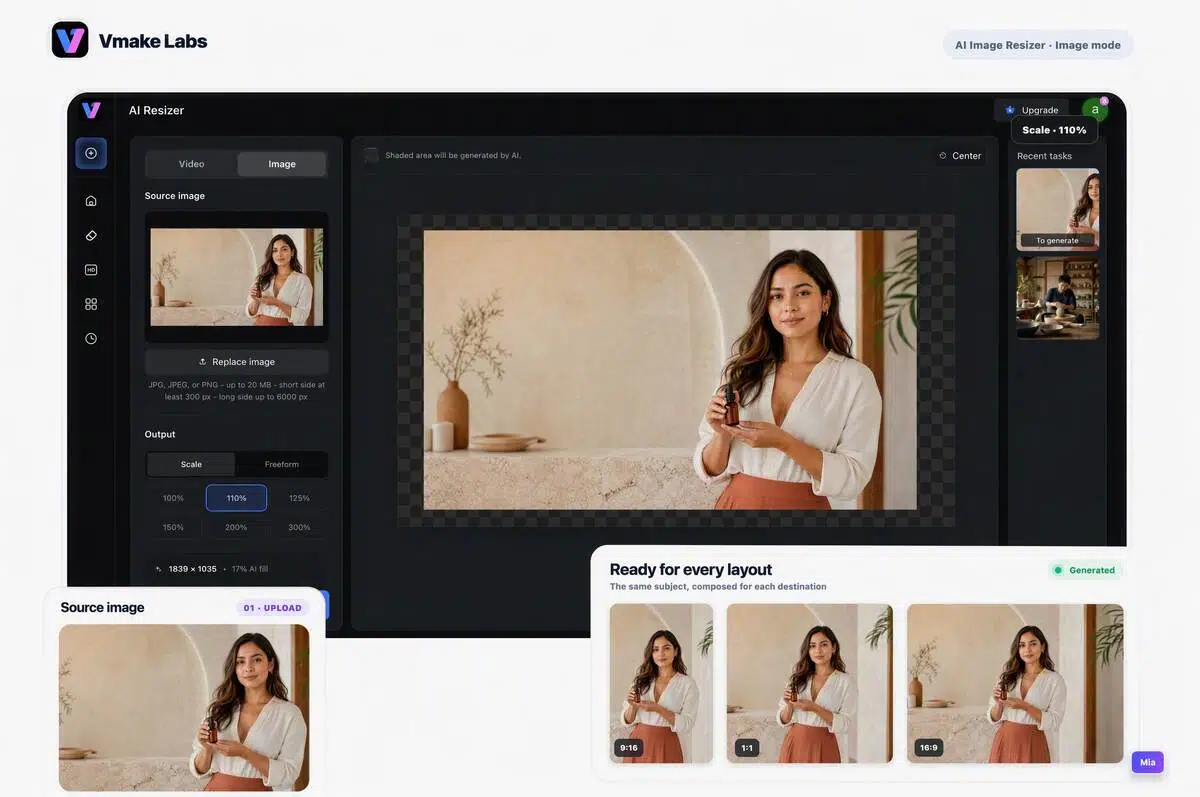The image size is (1200, 797).
Task: Click the '1839 × 1035' dimensions text
Action: coord(193,569)
